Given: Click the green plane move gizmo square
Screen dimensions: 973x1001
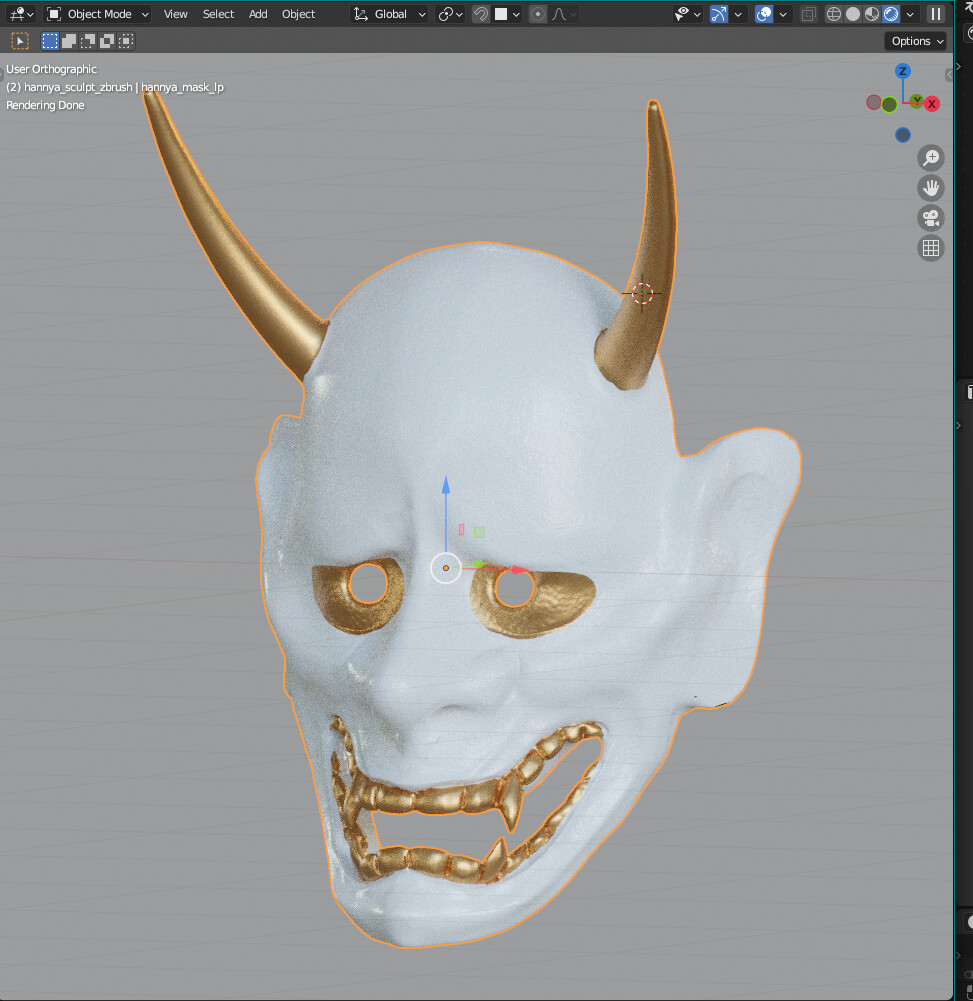Looking at the screenshot, I should click(479, 532).
